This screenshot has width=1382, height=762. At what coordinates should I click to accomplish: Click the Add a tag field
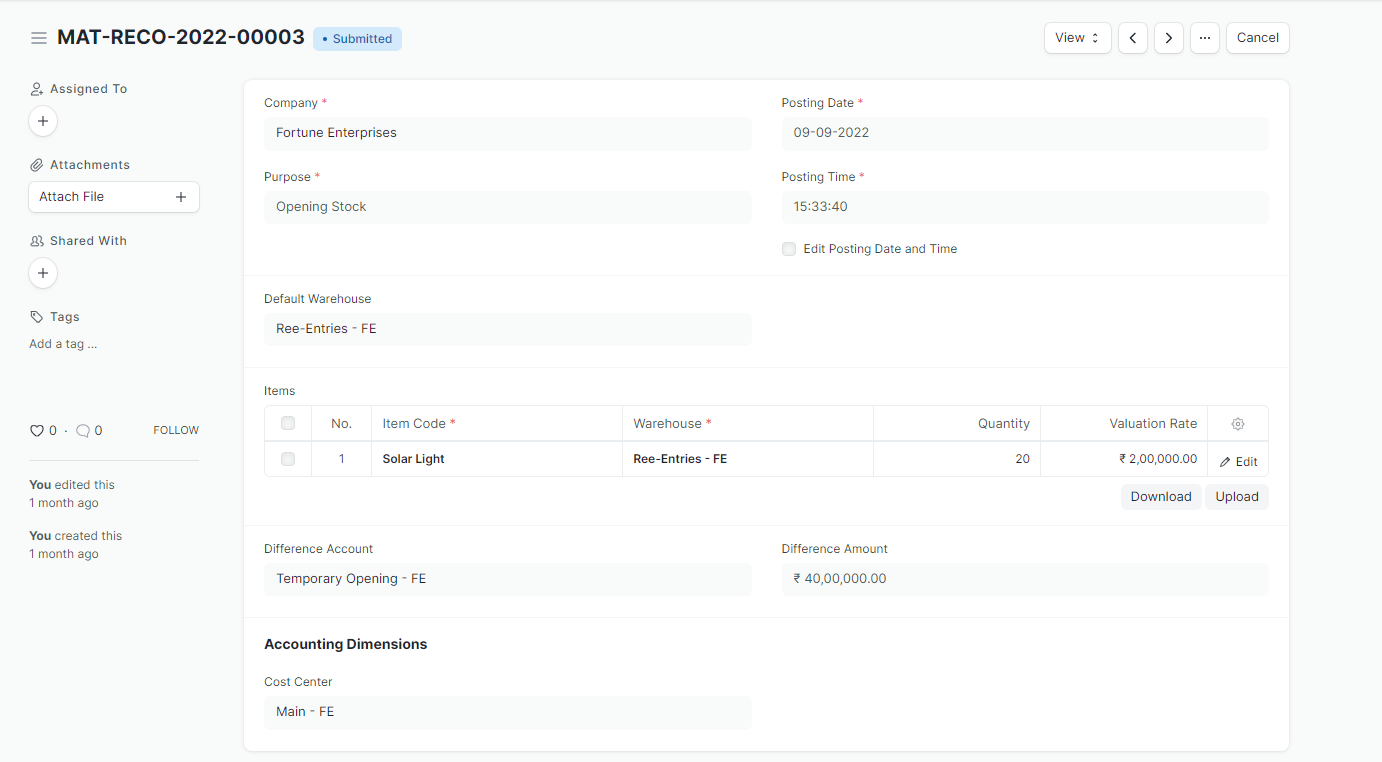(x=63, y=344)
